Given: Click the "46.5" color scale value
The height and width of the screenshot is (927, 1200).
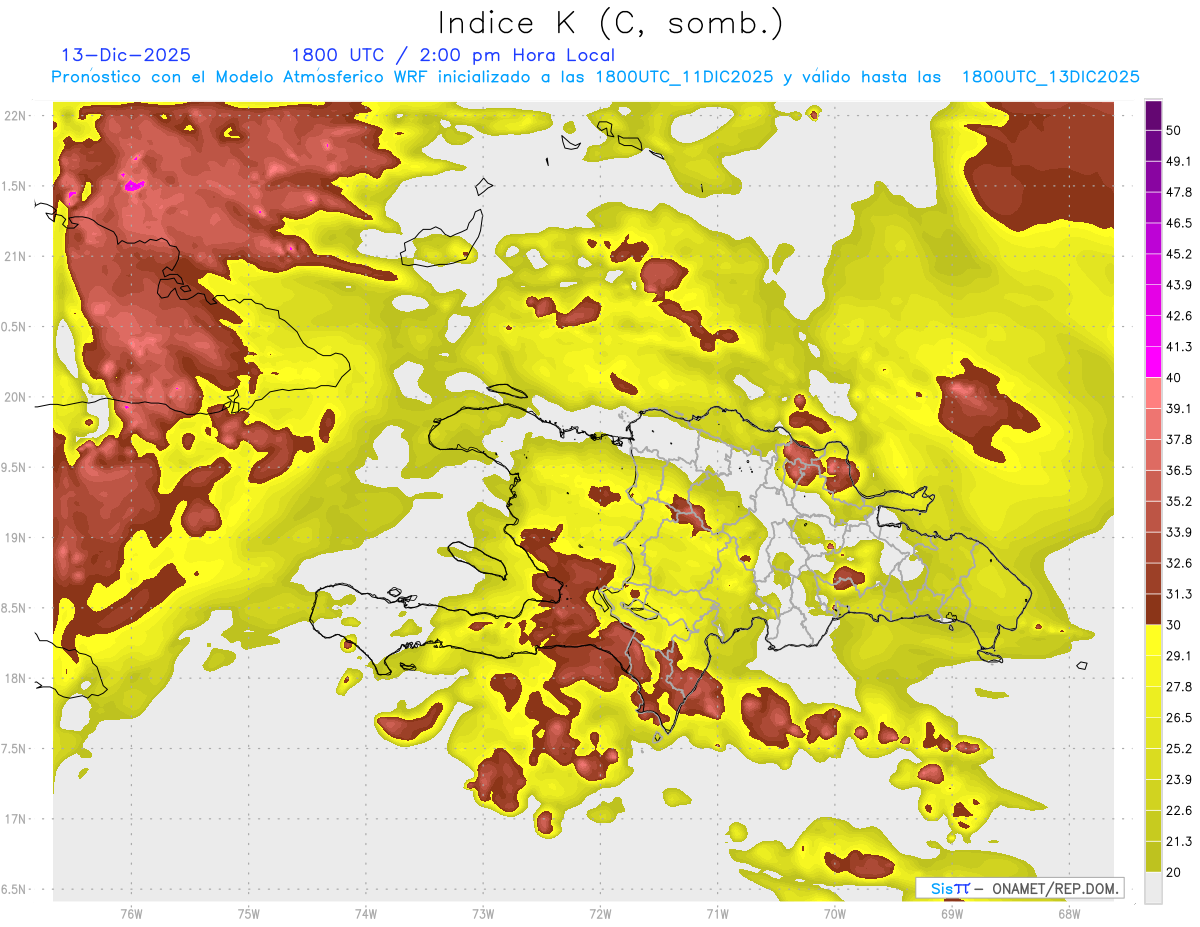Looking at the screenshot, I should [1179, 223].
